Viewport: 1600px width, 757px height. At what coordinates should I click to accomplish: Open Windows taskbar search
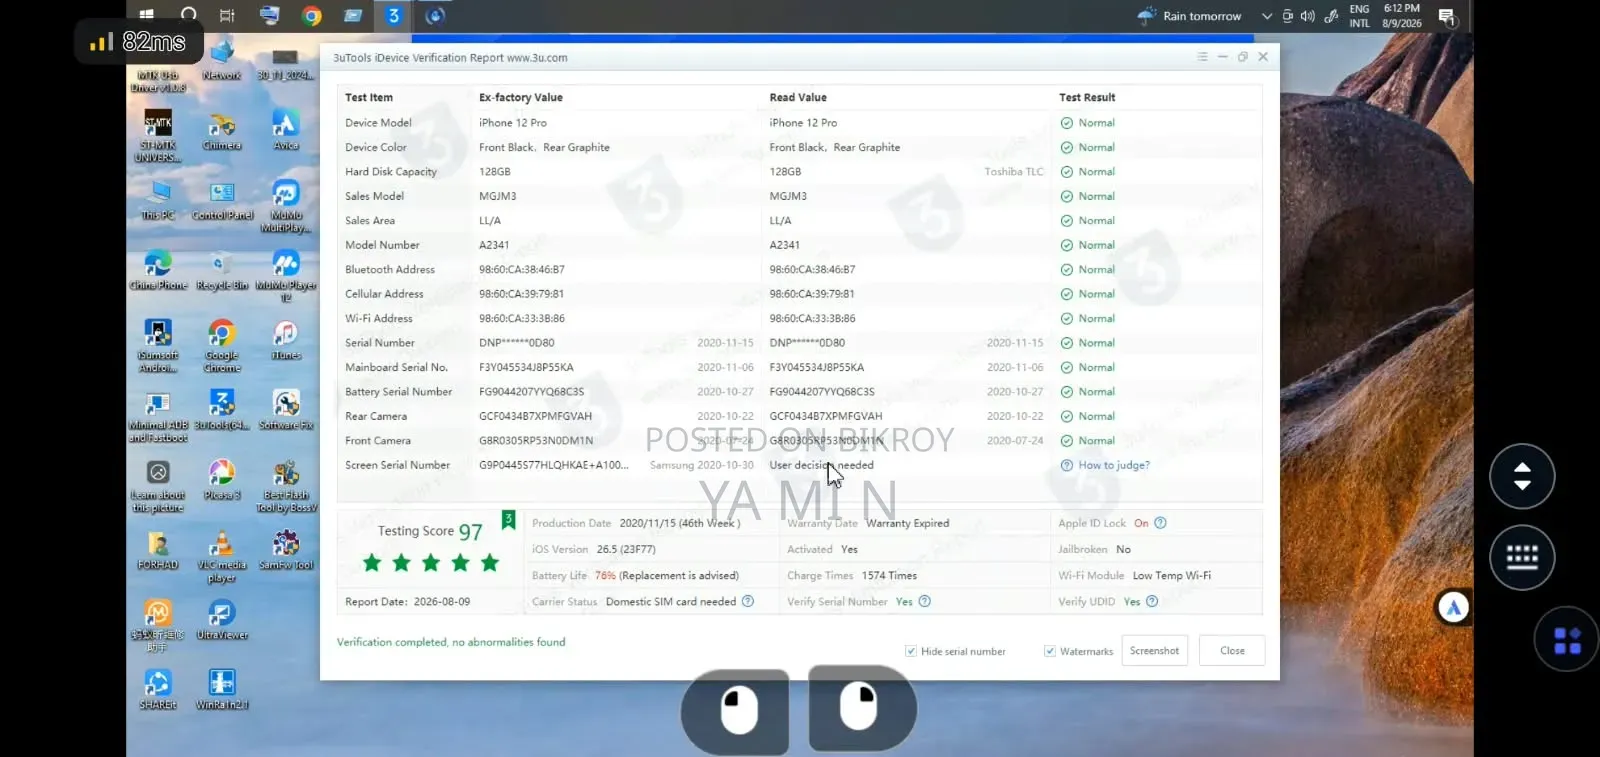click(x=188, y=15)
